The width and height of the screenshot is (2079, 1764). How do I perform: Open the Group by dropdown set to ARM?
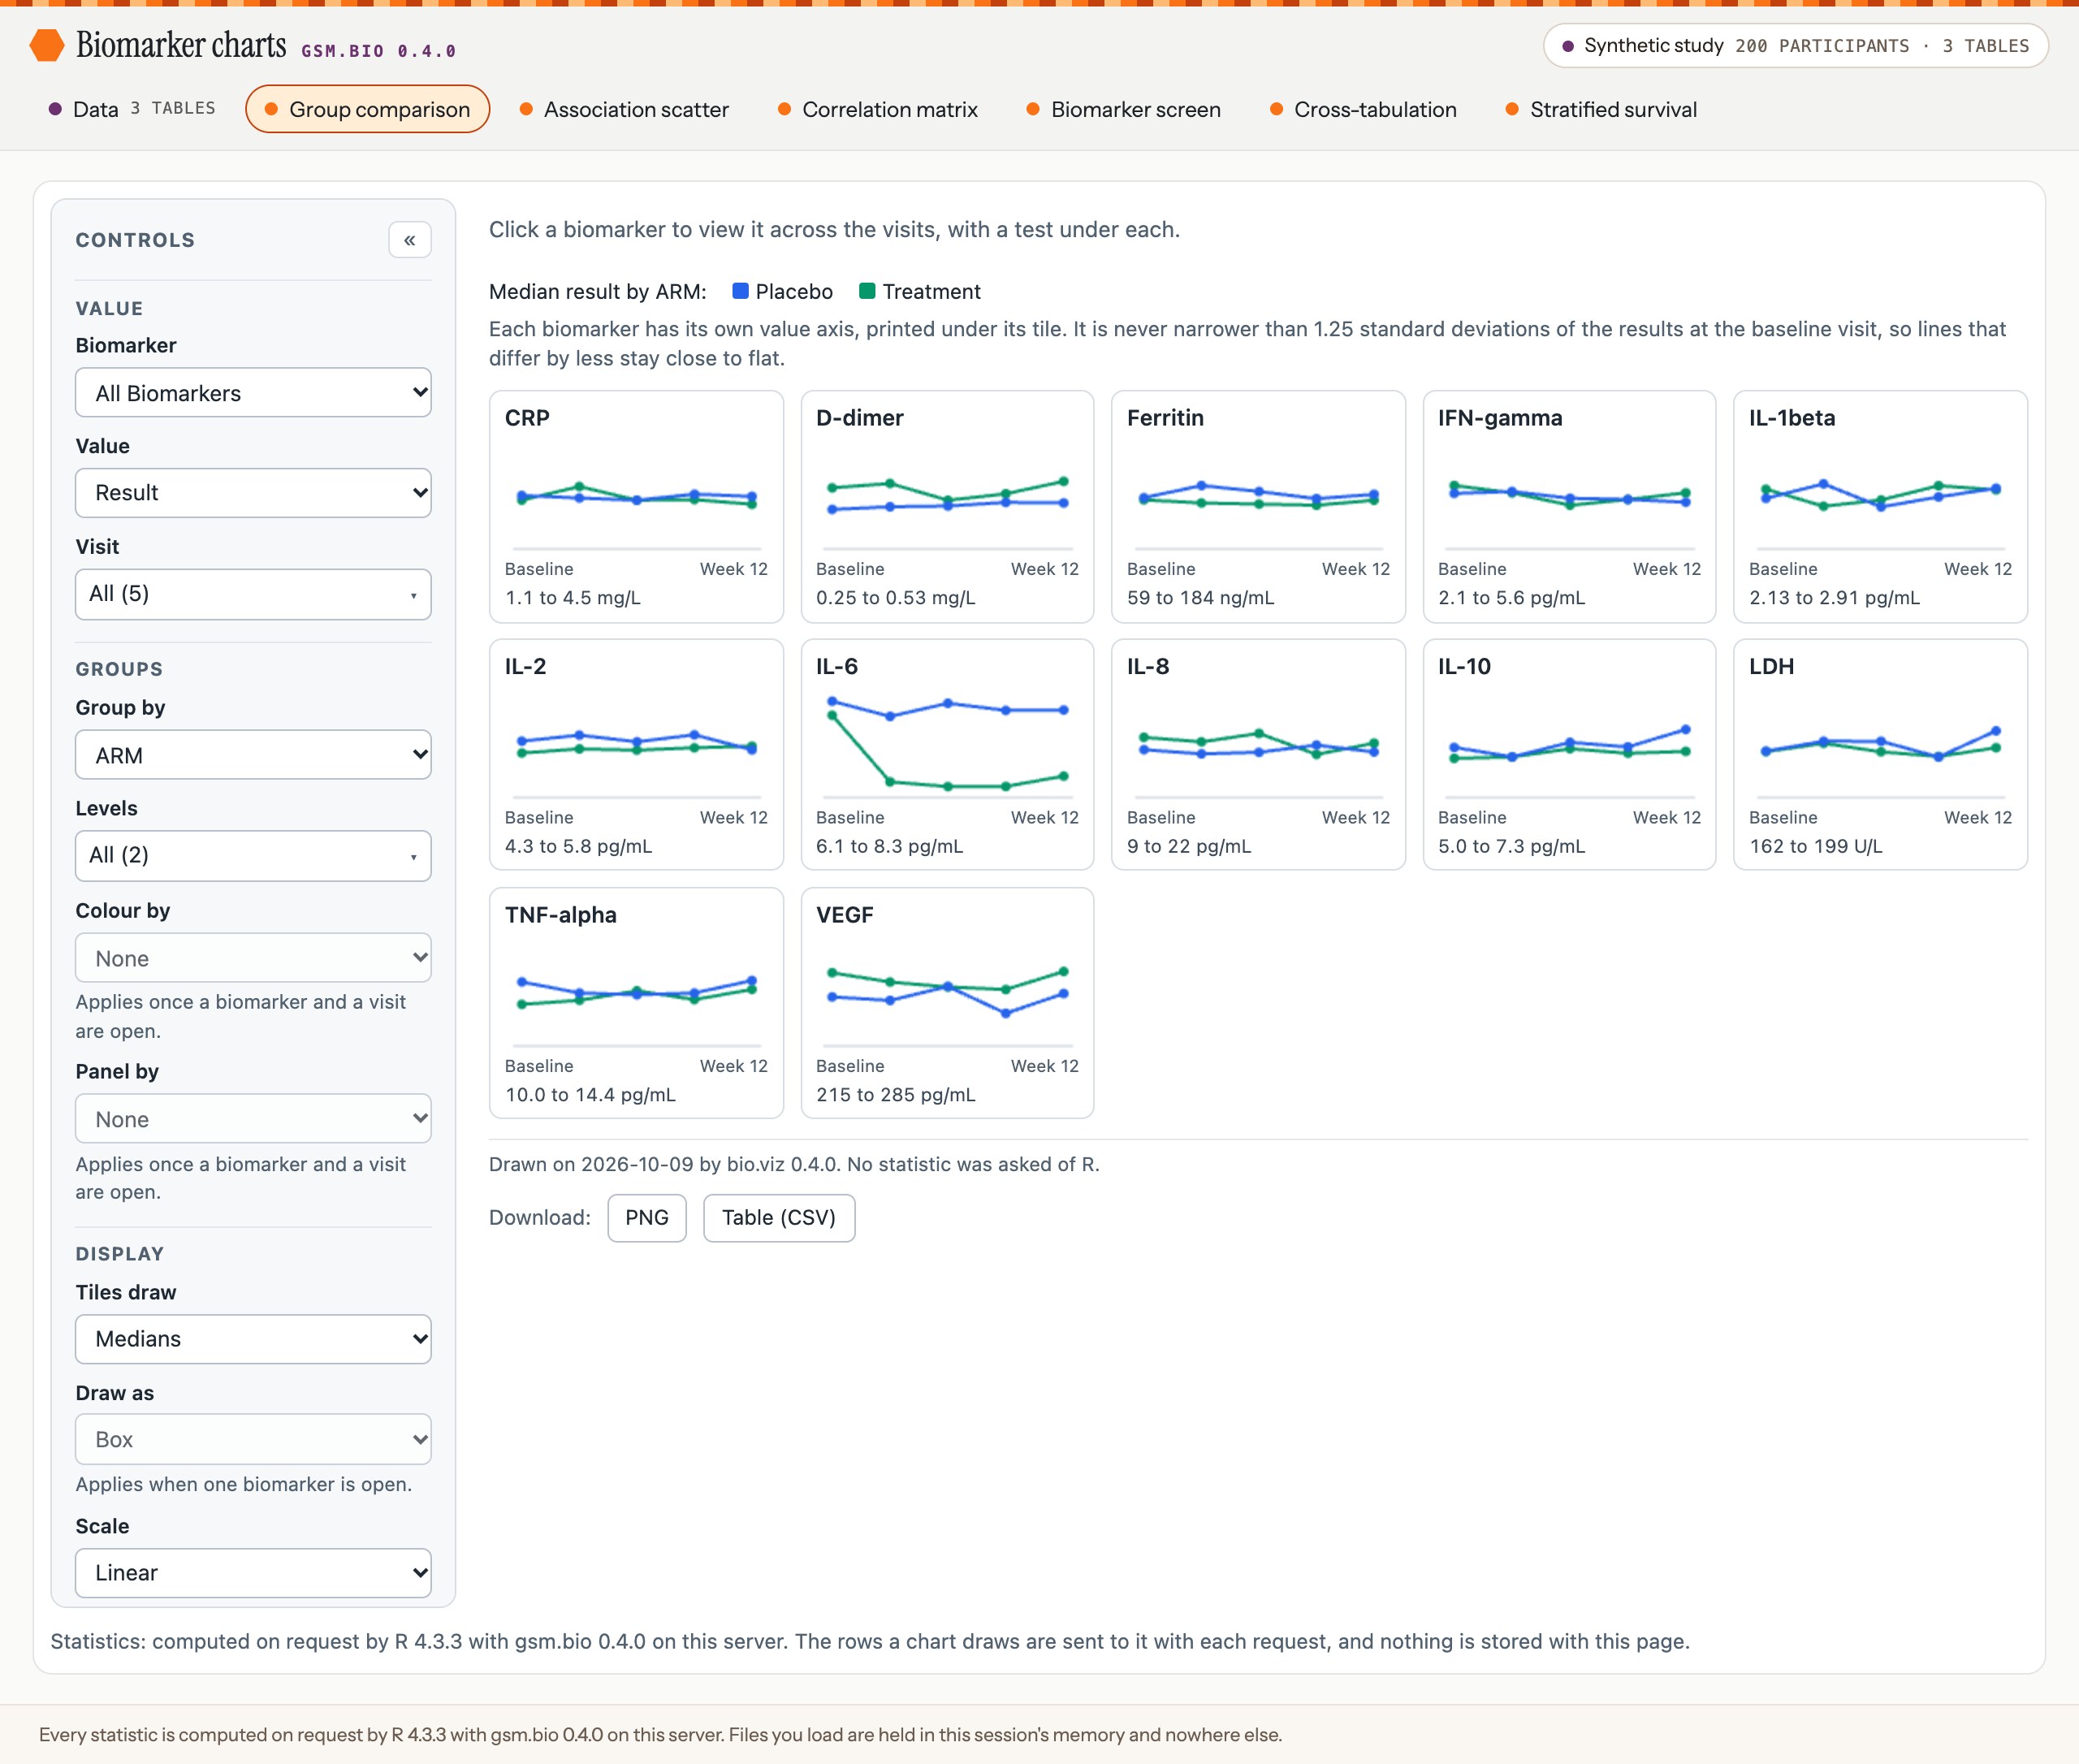pos(253,755)
